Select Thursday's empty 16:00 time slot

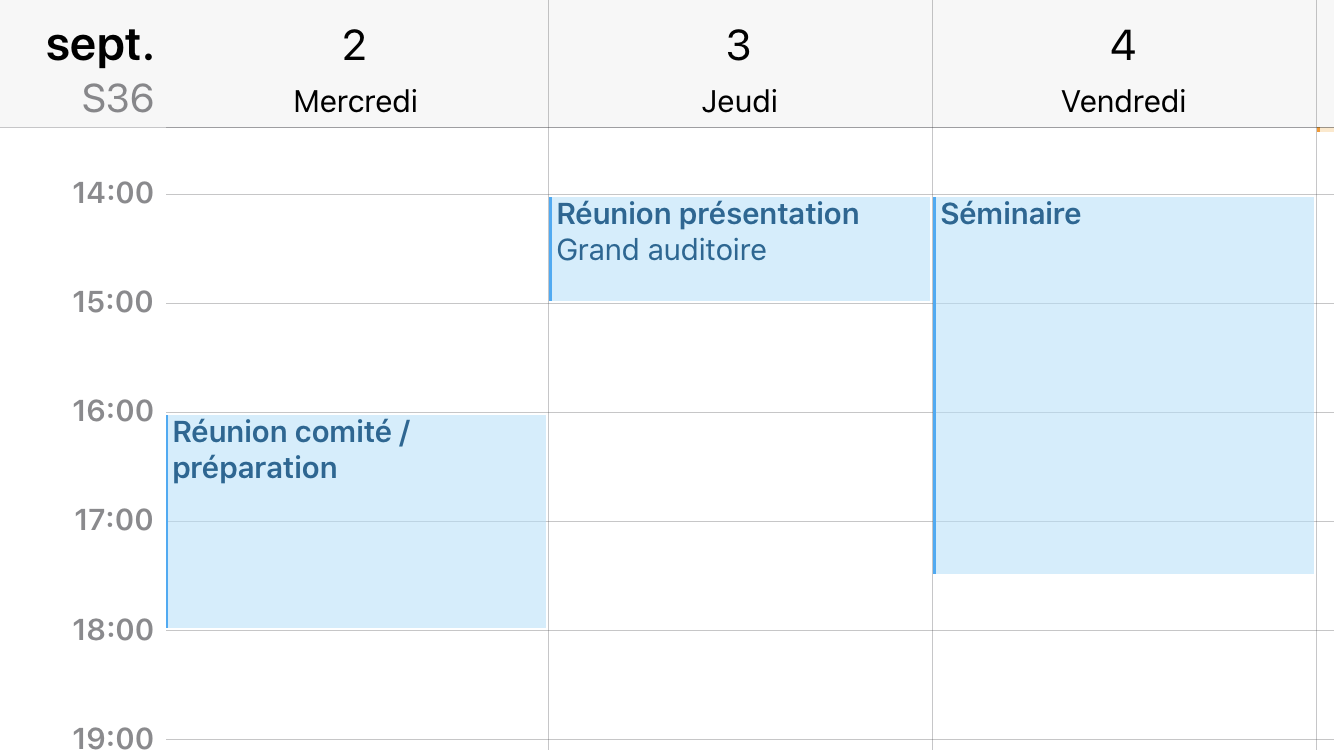pos(740,466)
